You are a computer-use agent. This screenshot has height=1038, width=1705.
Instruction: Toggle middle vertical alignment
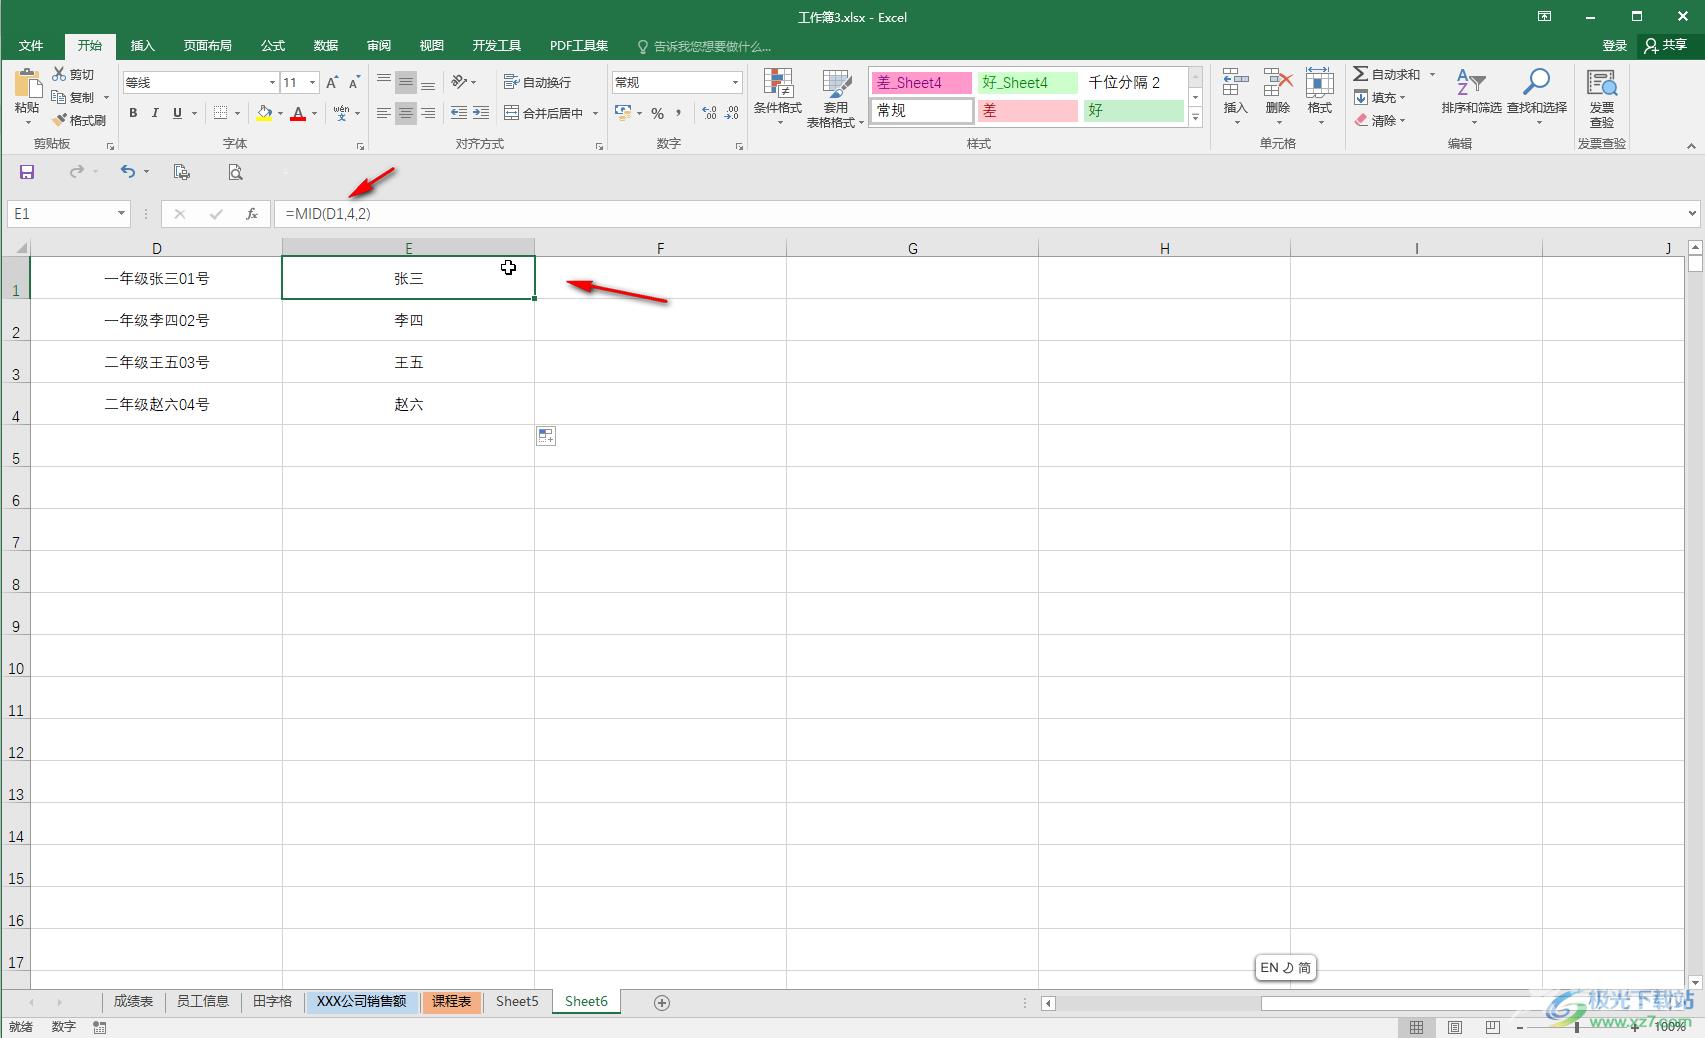[x=406, y=82]
